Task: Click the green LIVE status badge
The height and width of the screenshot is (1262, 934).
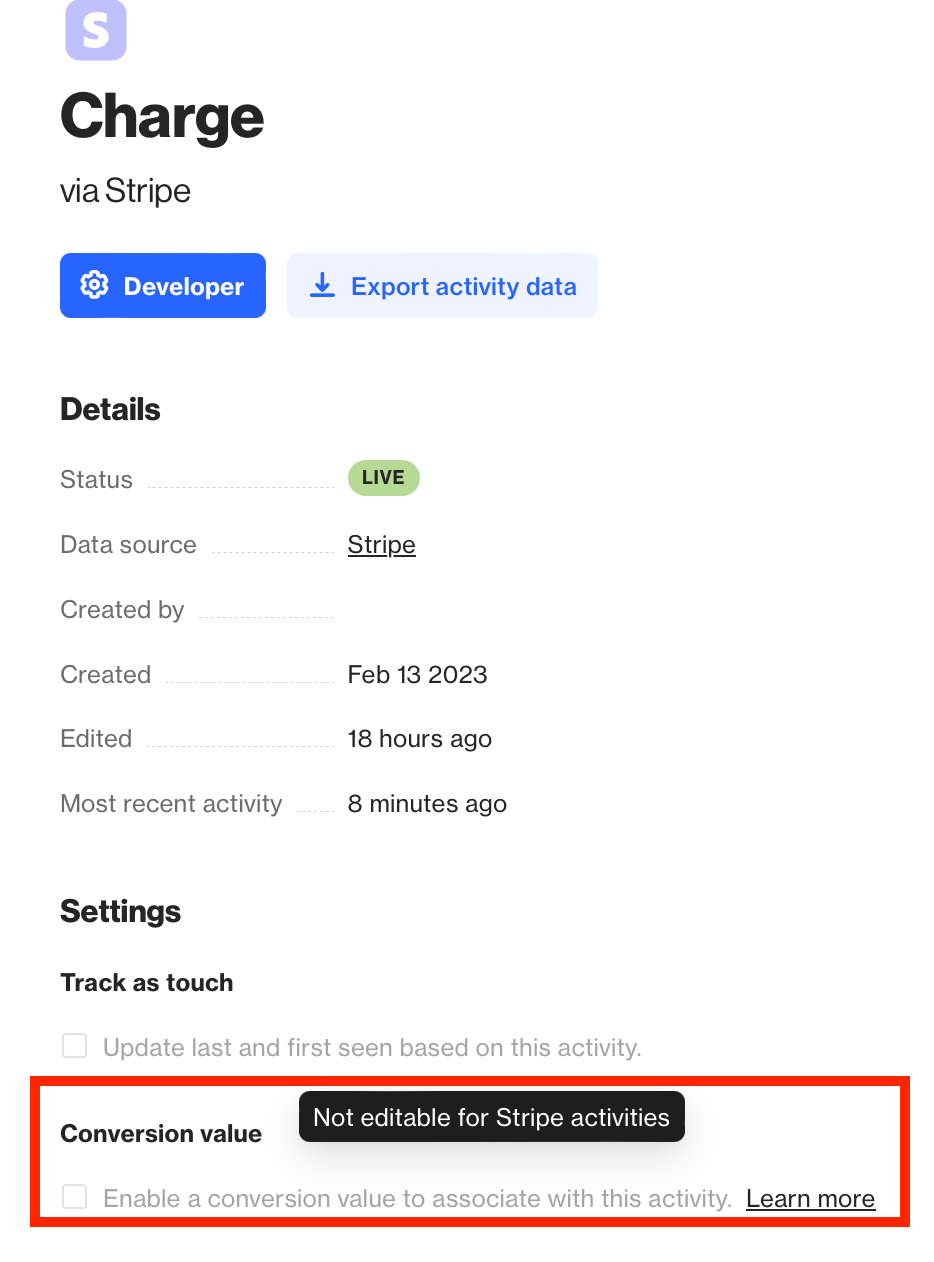Action: [383, 478]
